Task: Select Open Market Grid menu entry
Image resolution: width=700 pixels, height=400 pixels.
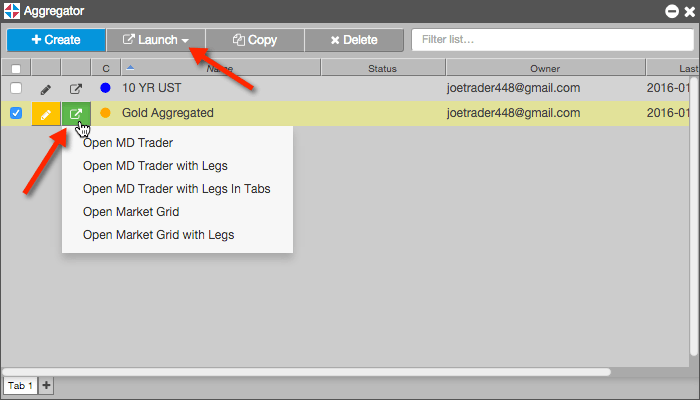Action: (131, 212)
